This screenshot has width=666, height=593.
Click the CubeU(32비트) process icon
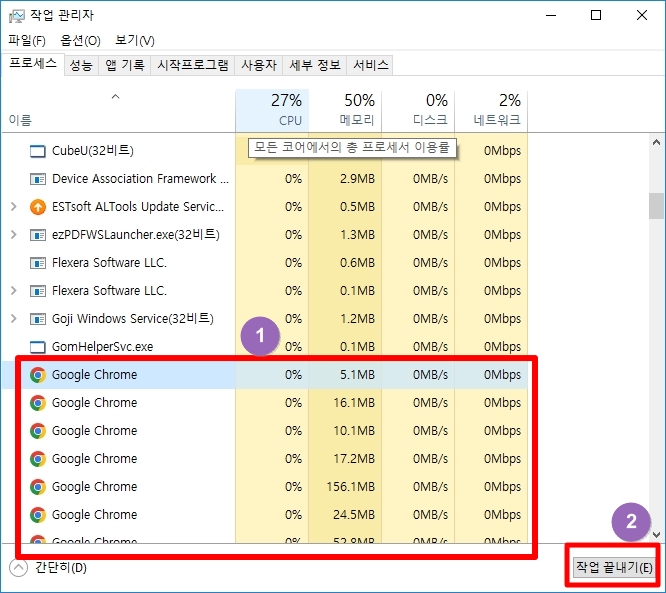tap(37, 151)
